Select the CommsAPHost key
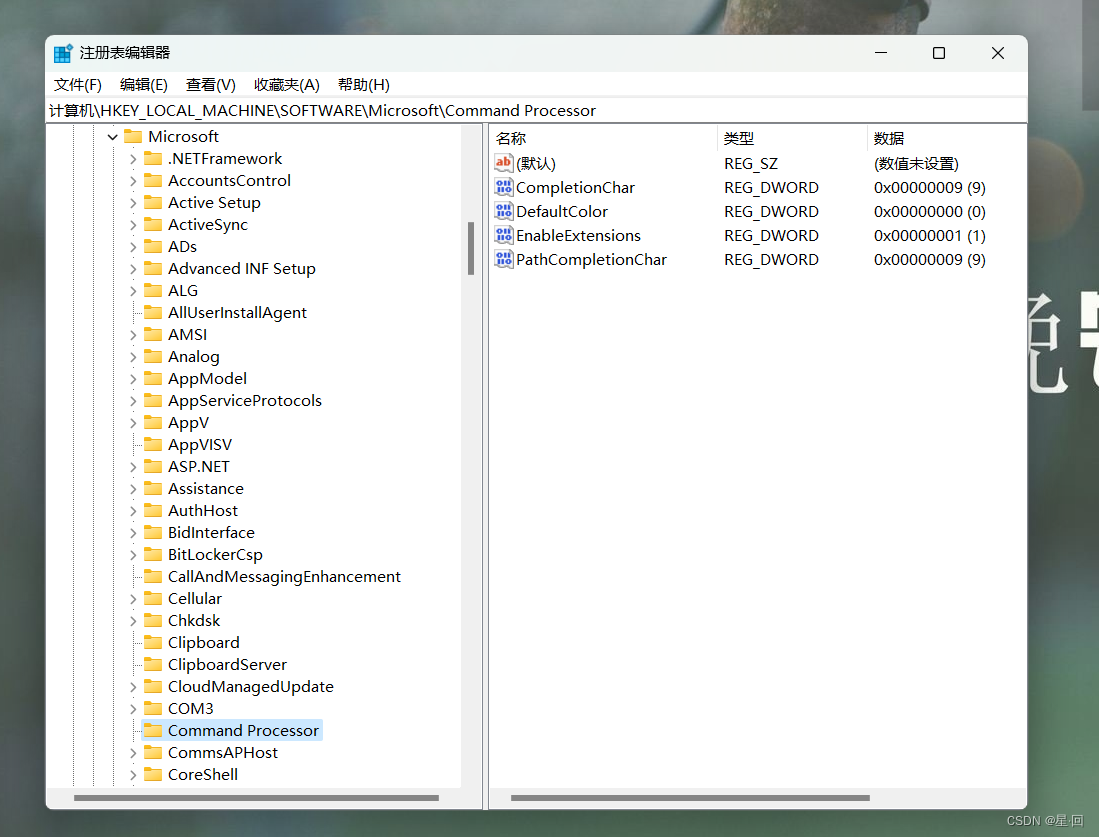The height and width of the screenshot is (837, 1099). [223, 752]
